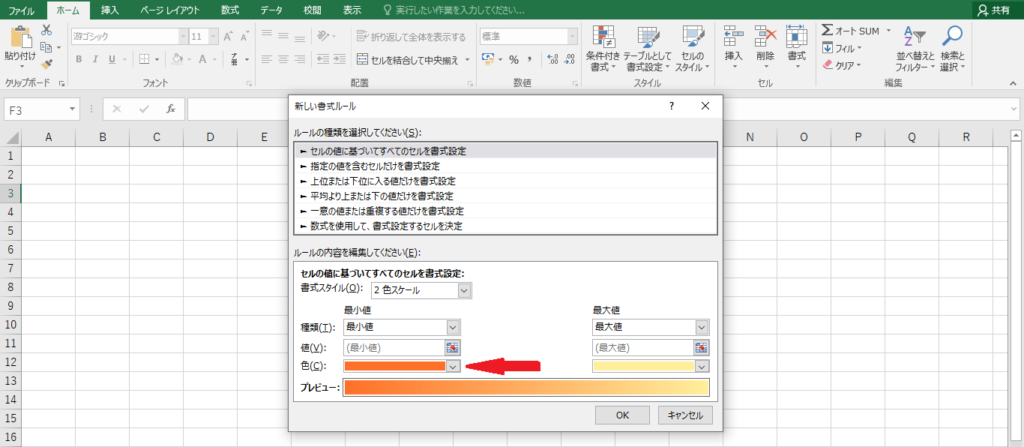Image resolution: width=1024 pixels, height=447 pixels.
Task: Click the Cancel (キャンセル) button
Action: pos(686,415)
